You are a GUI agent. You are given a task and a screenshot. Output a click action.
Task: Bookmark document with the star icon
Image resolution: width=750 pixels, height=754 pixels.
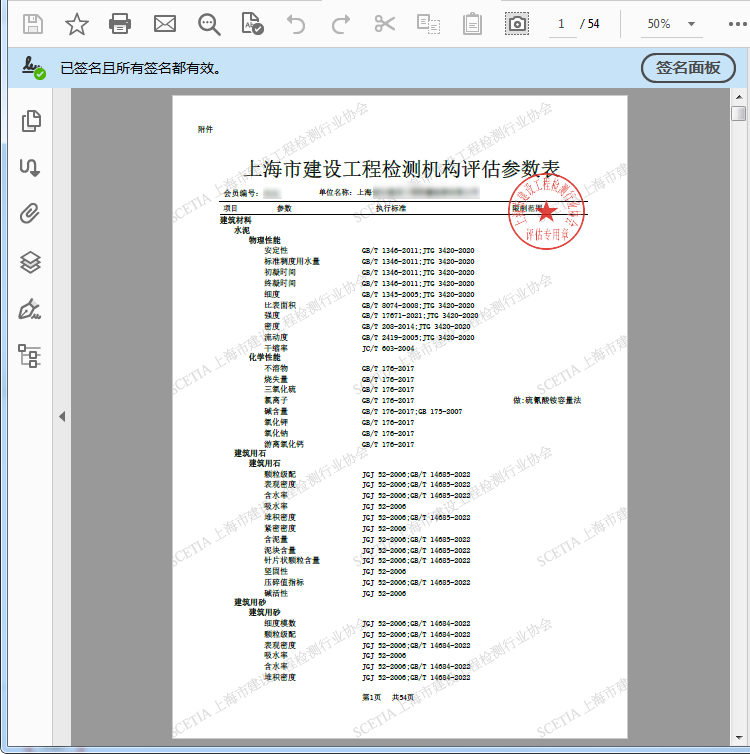[77, 23]
